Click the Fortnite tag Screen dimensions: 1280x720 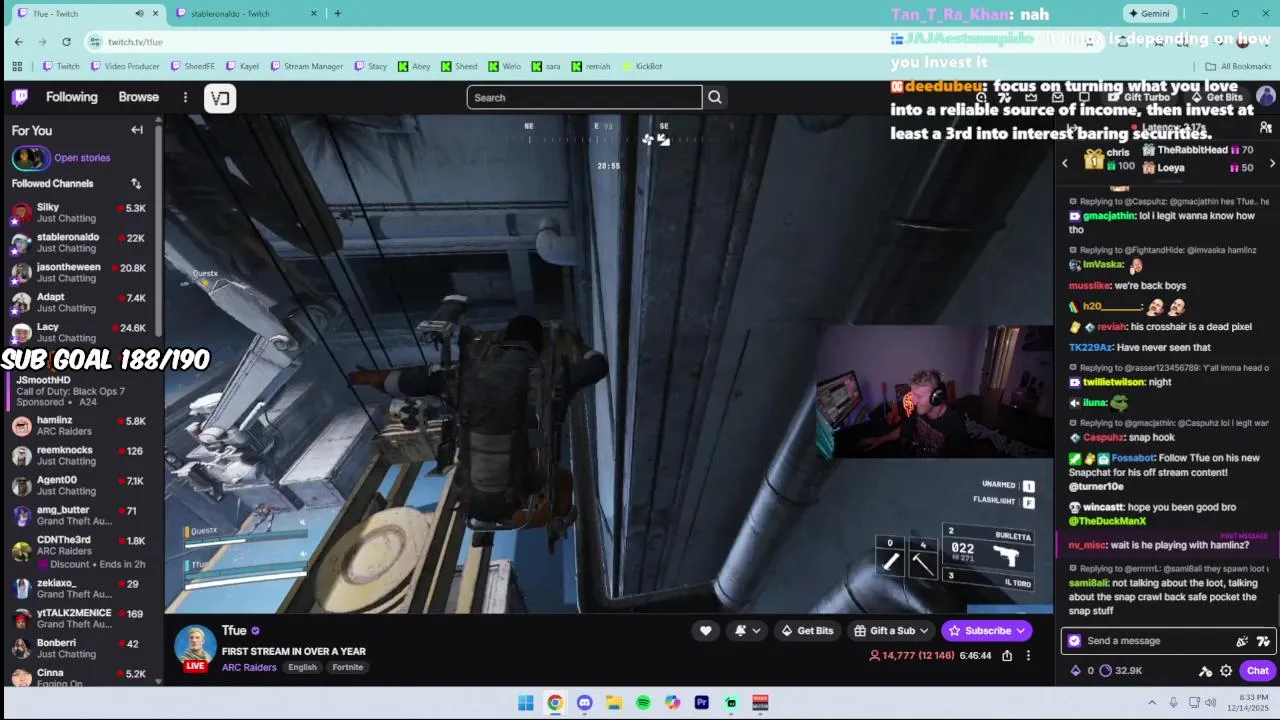tap(348, 667)
